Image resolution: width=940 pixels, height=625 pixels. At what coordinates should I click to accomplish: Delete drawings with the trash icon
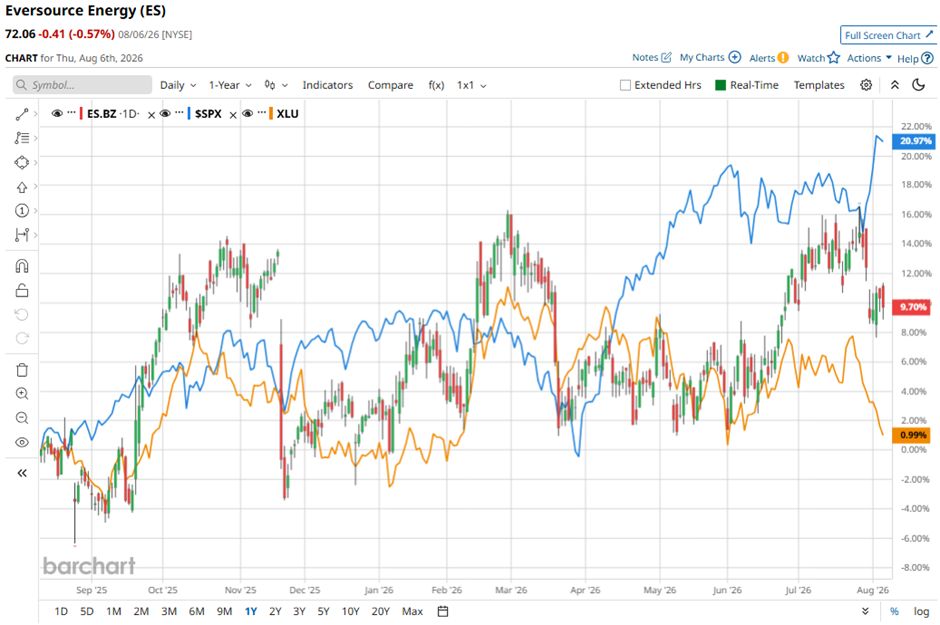click(22, 370)
